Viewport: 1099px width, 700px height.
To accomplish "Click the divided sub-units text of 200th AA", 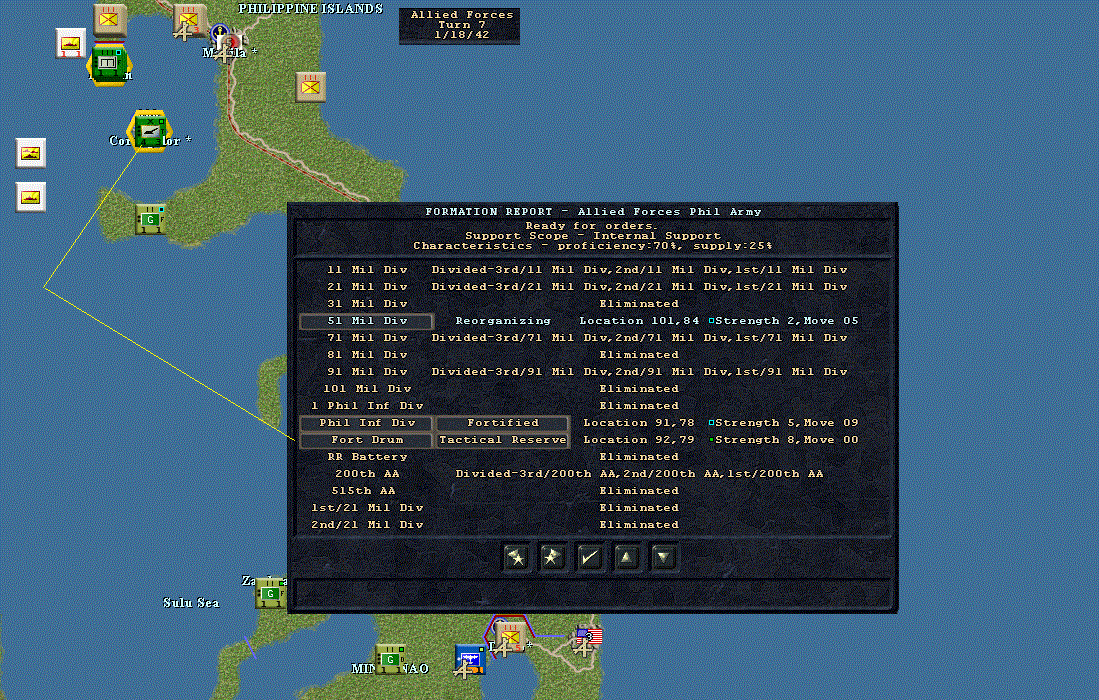I will click(x=639, y=474).
